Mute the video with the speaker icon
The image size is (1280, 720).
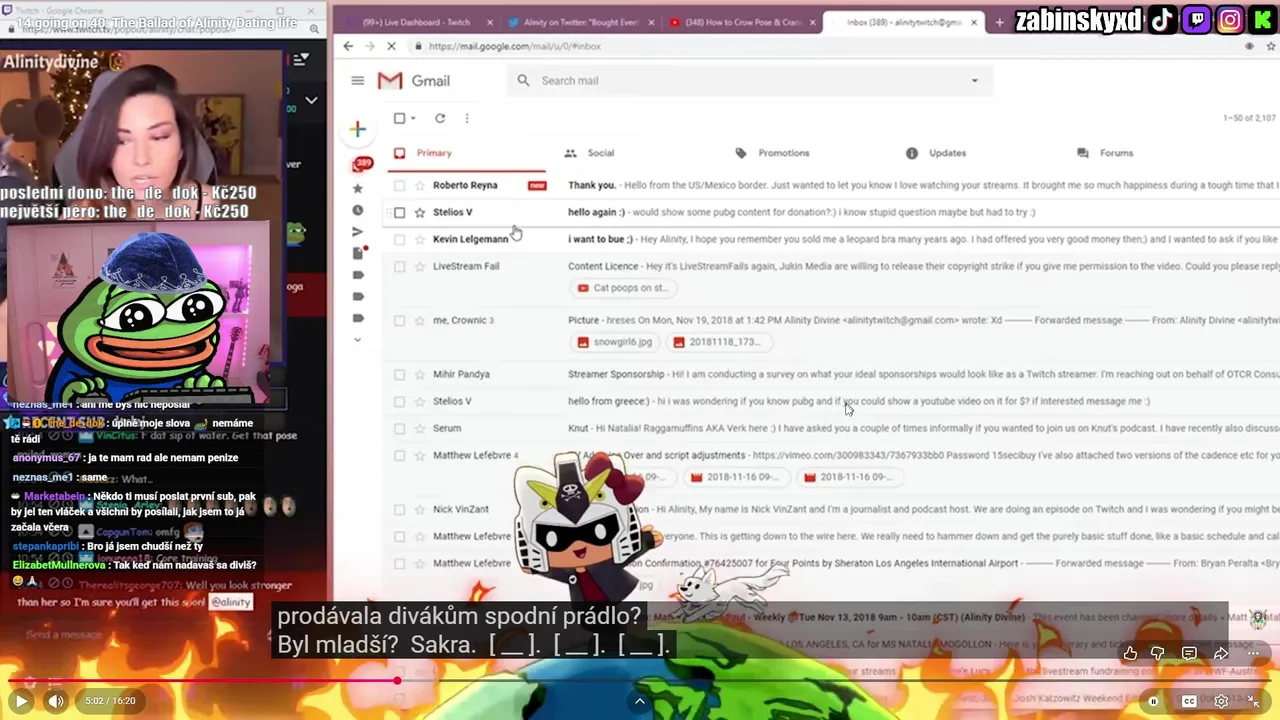pos(56,701)
